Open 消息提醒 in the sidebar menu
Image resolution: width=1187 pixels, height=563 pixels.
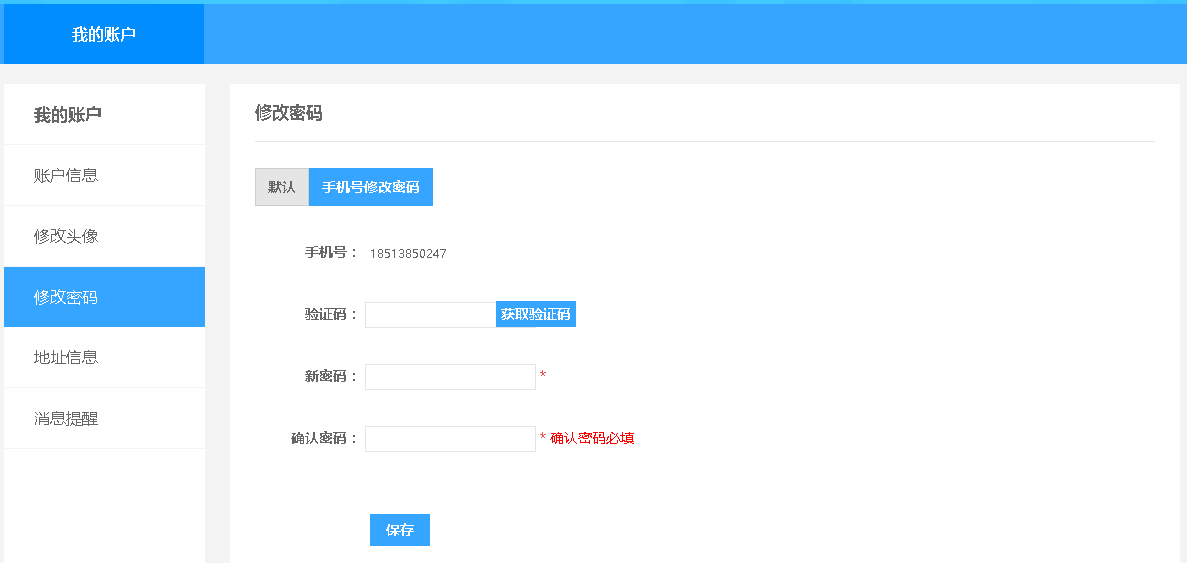[66, 419]
